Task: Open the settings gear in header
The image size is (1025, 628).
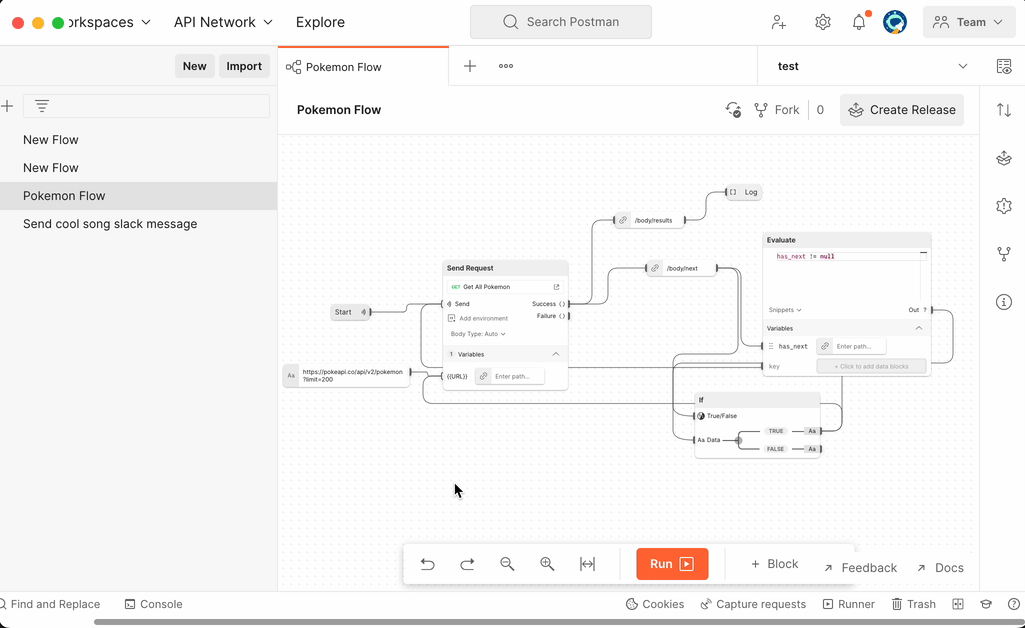Action: 822,22
